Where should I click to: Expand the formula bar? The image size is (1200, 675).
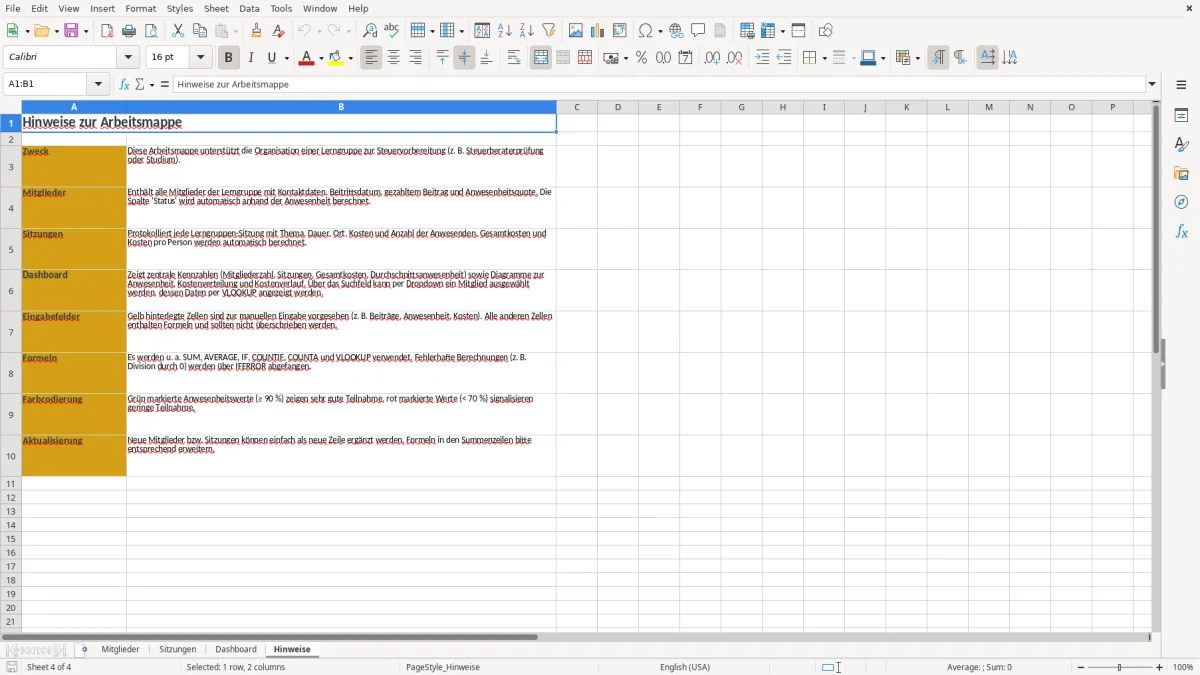(1153, 85)
